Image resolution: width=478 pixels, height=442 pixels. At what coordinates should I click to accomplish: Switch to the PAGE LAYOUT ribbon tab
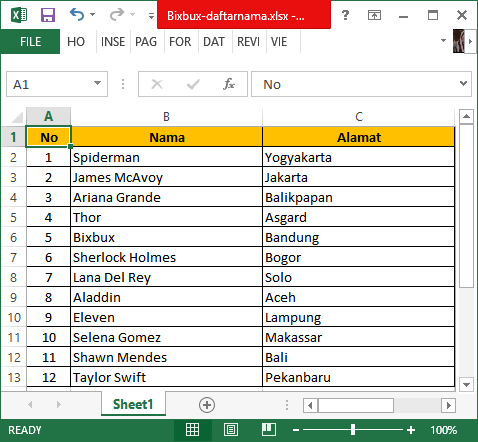[x=146, y=42]
